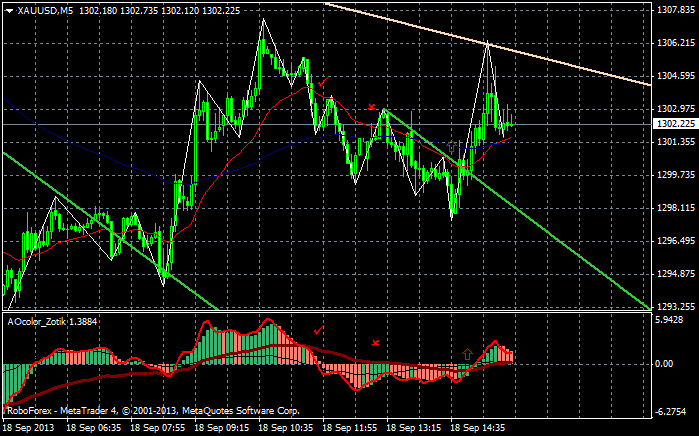Image resolution: width=699 pixels, height=436 pixels.
Task: Click the 1298.115 price scale value
Action: coord(676,208)
